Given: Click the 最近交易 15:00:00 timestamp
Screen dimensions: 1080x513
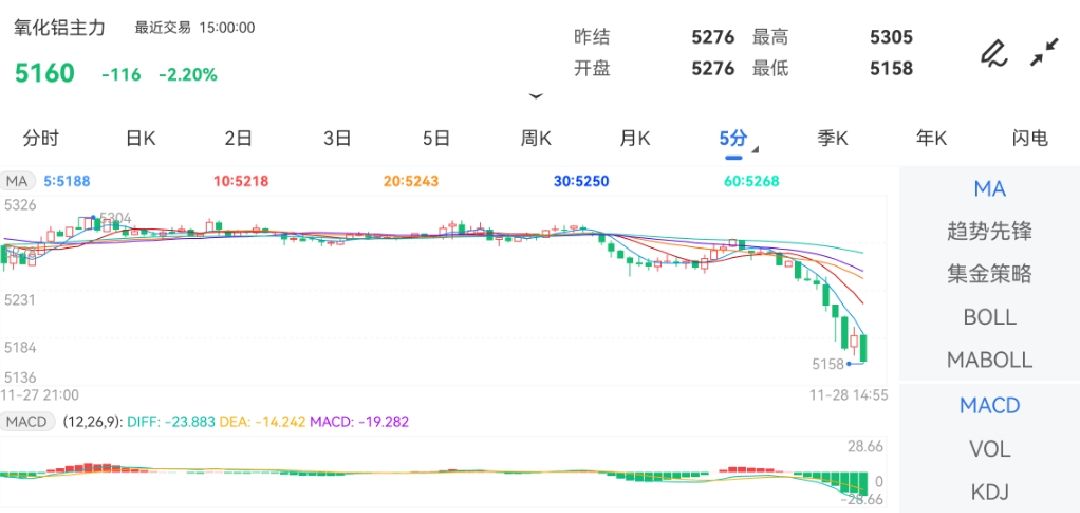Looking at the screenshot, I should click(194, 28).
